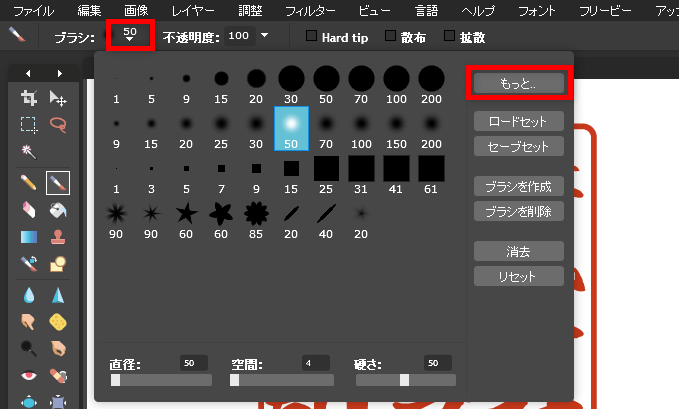Viewport: 679px width, 409px height.
Task: Activate the Magic Wand tool
Action: pos(29,151)
